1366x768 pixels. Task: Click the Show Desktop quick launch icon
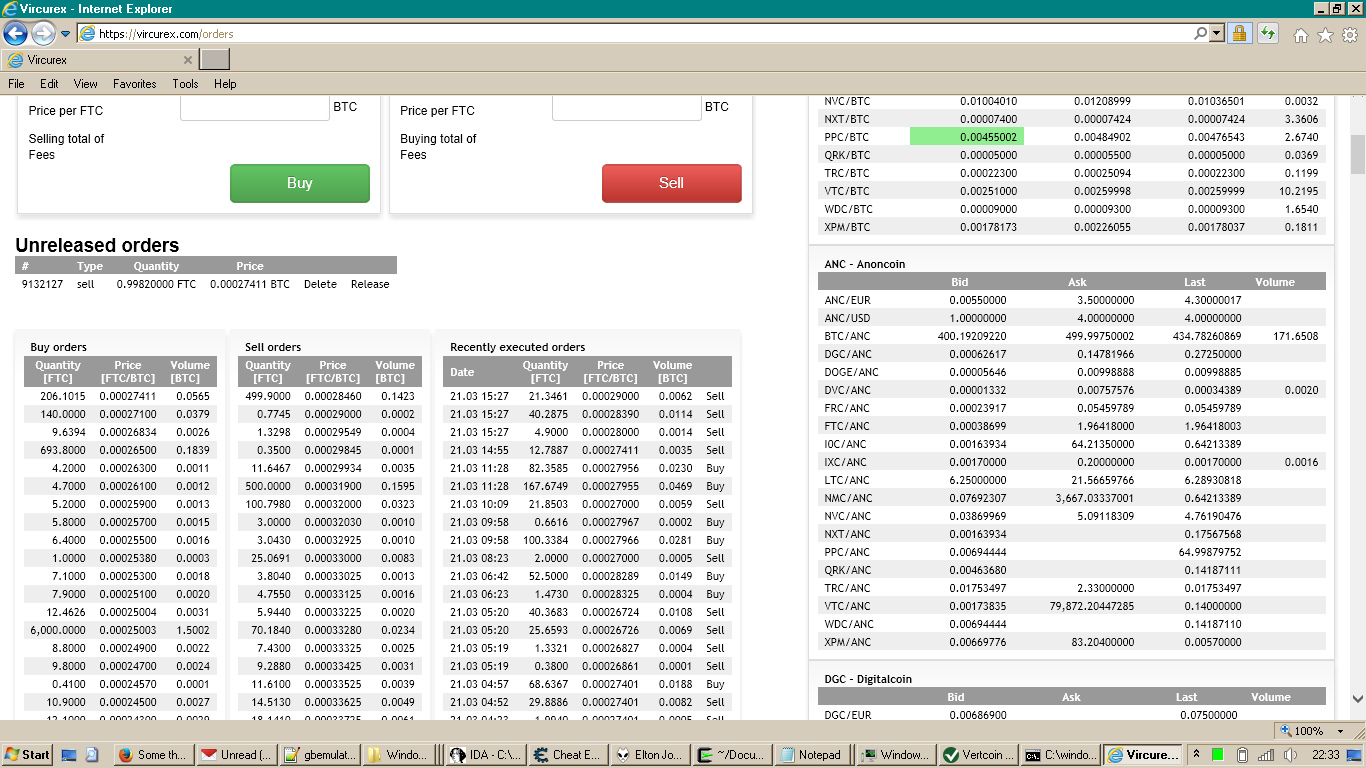[x=69, y=755]
